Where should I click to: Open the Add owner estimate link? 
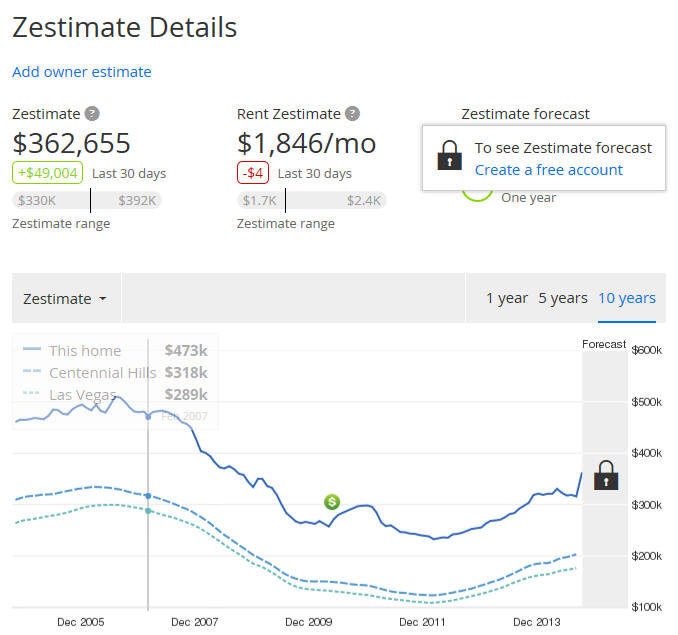pos(82,72)
